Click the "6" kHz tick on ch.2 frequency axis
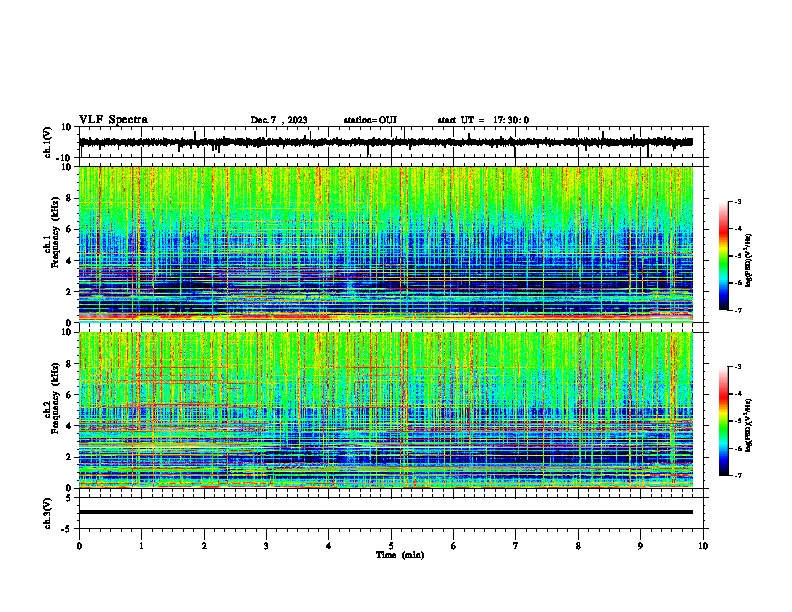Image resolution: width=792 pixels, height=612 pixels. coord(69,395)
